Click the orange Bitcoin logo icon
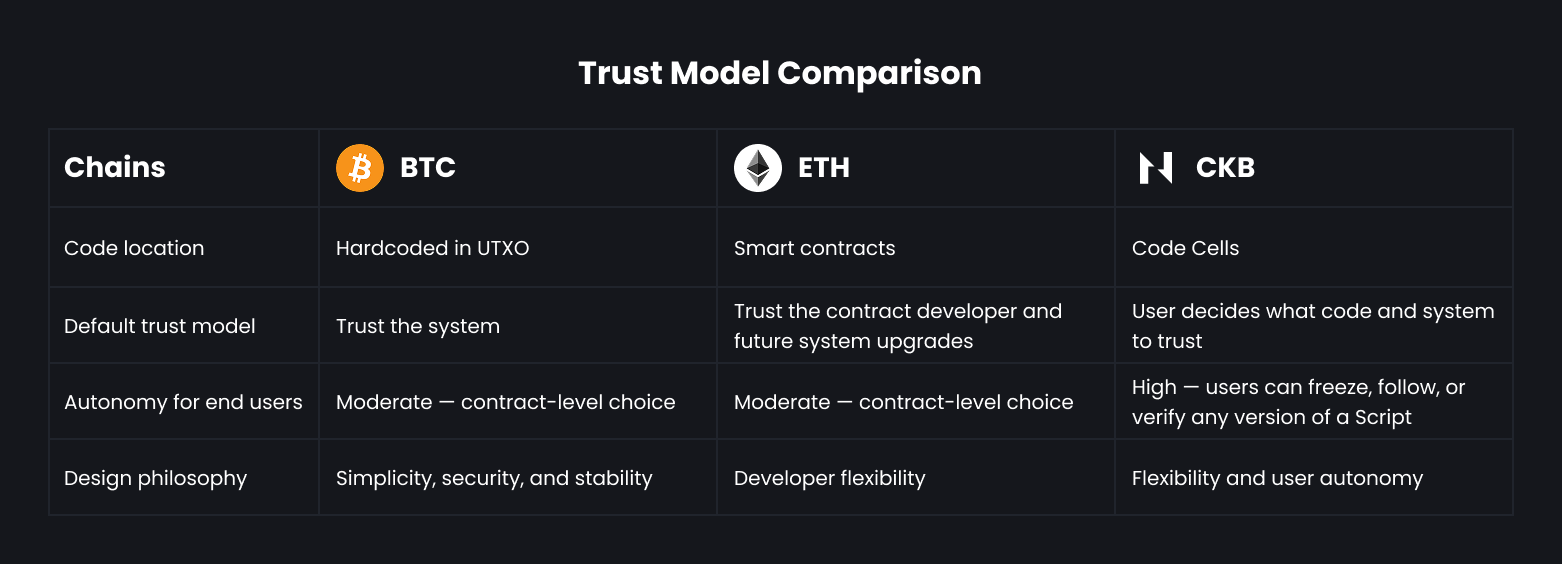1562x564 pixels. 360,168
